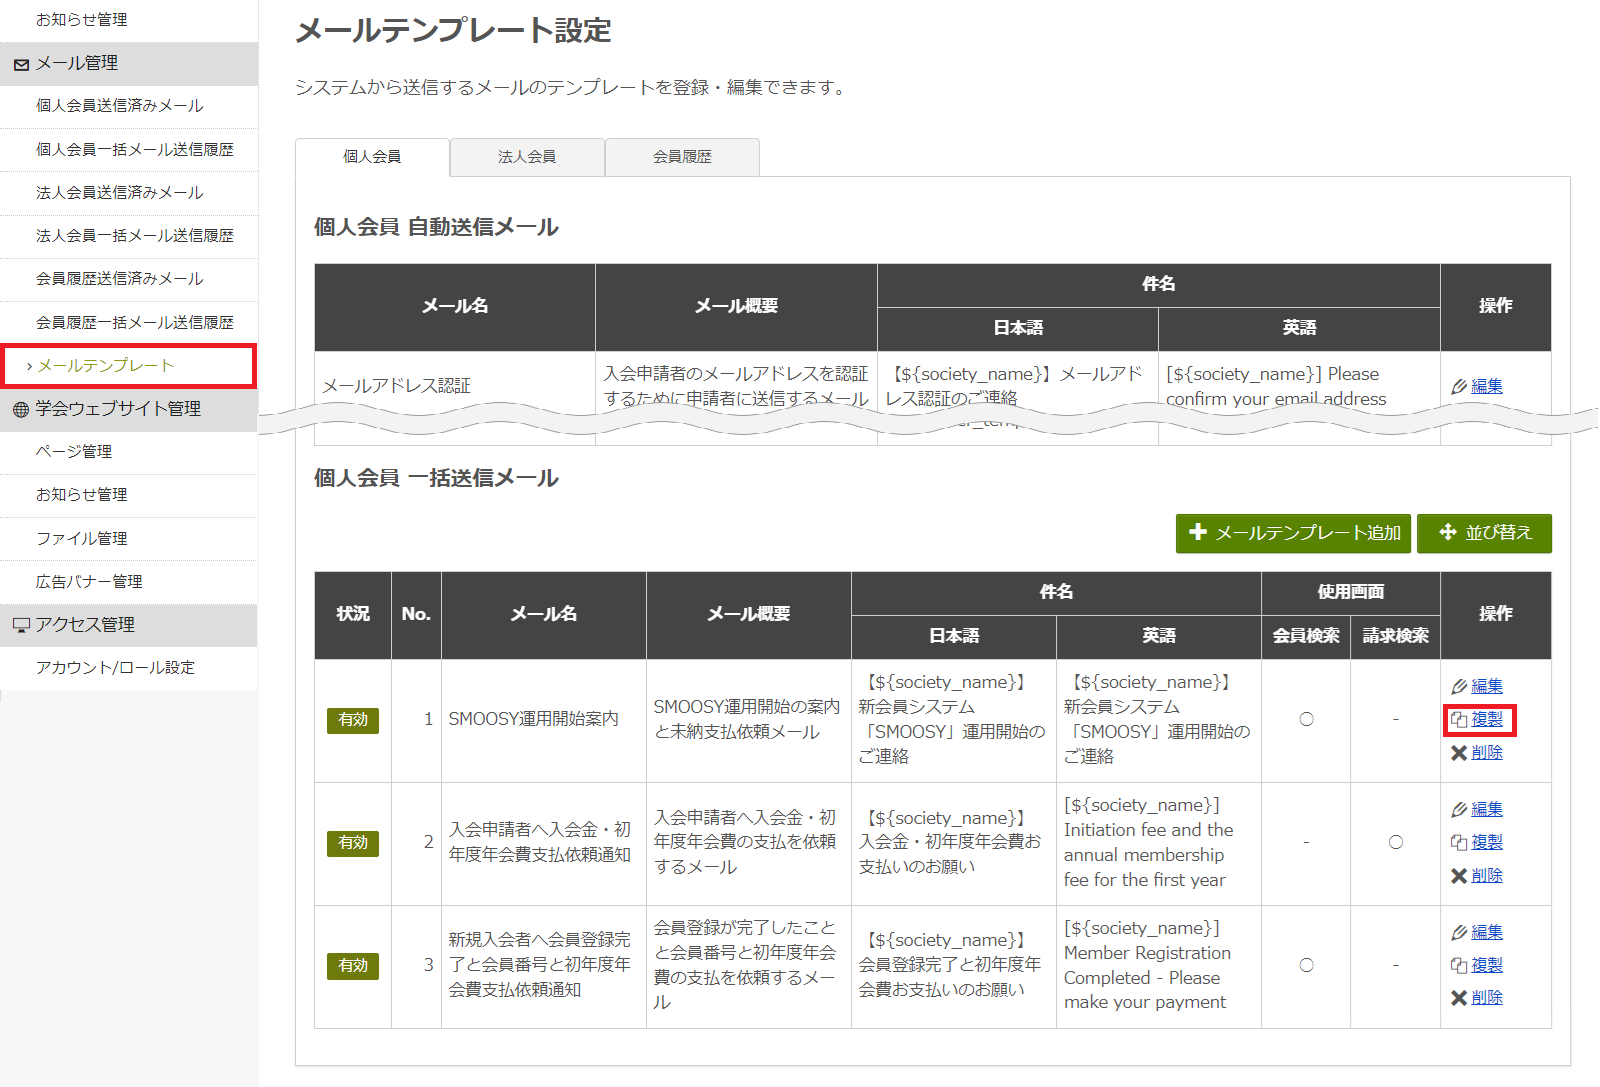Click the 請求検索 circle mark in row No. 2
The image size is (1600, 1087).
tap(1396, 842)
